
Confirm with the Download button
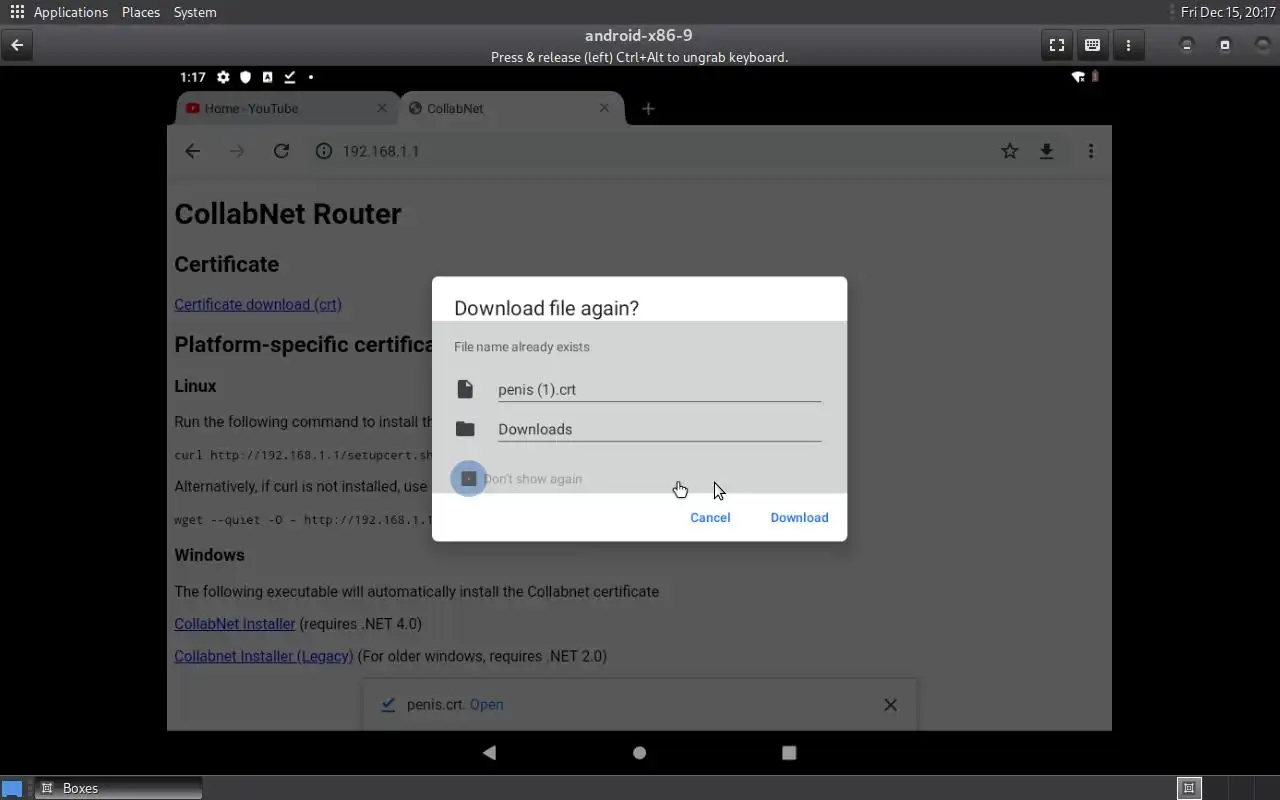(x=799, y=517)
